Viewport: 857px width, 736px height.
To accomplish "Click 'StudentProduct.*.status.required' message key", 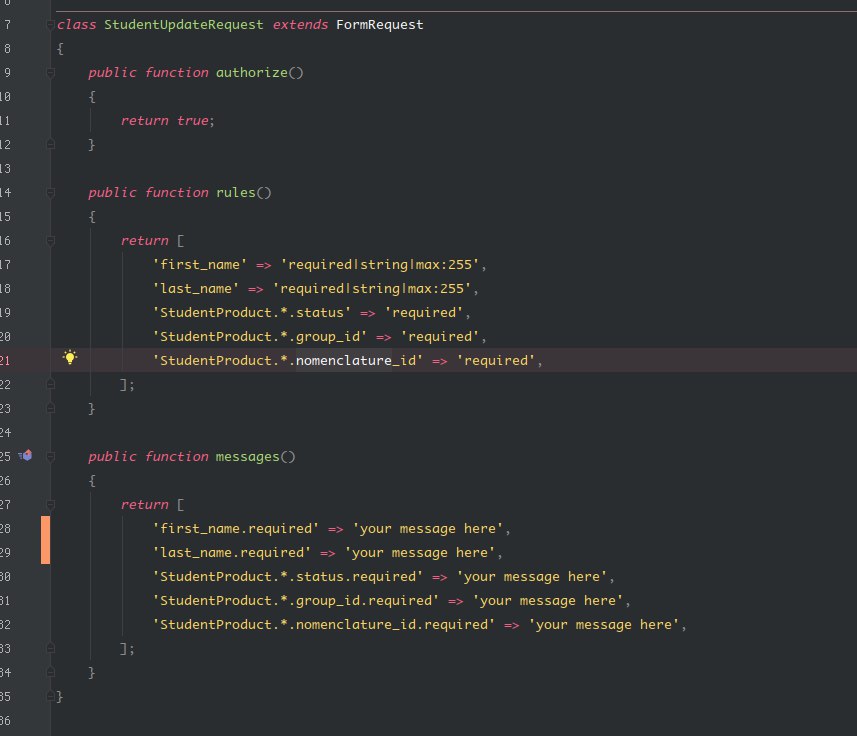I will [287, 576].
